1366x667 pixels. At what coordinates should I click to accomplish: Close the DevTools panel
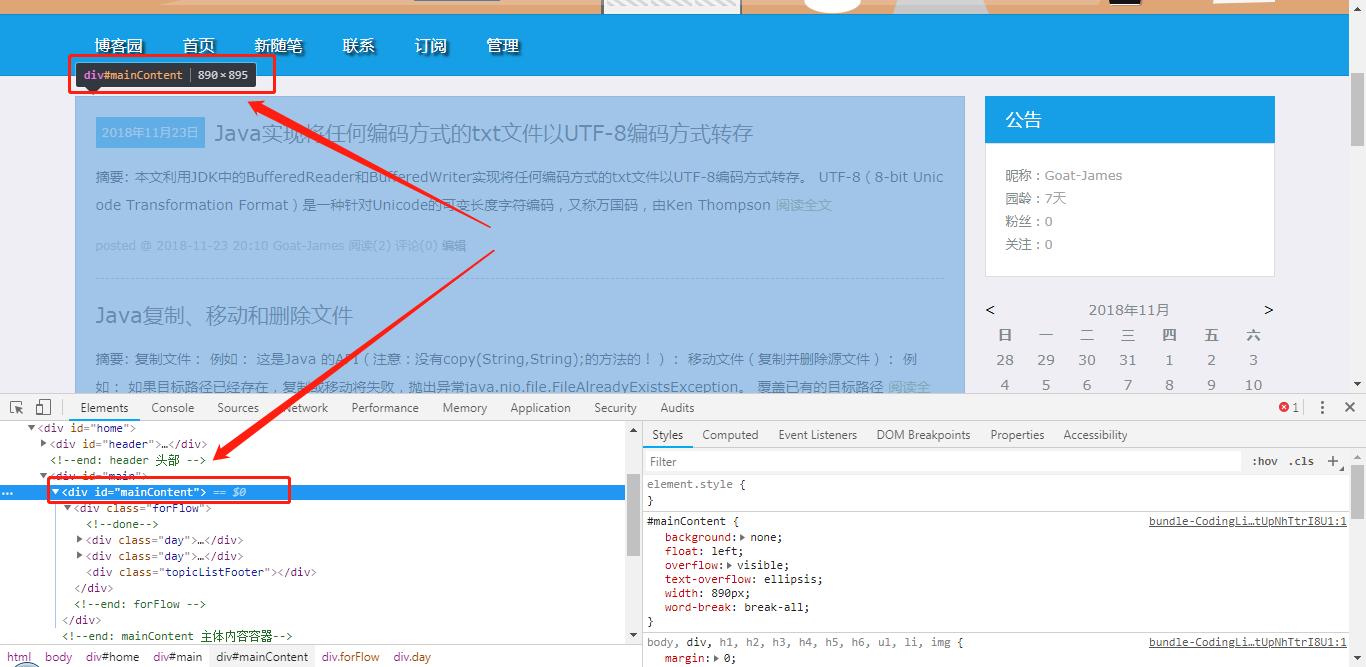tap(1350, 408)
